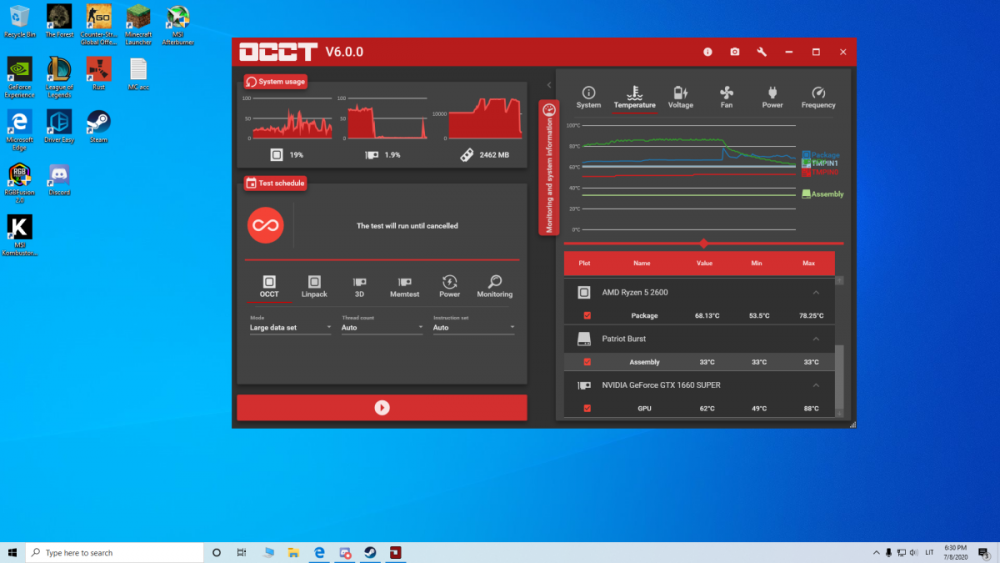This screenshot has width=1000, height=563.
Task: Collapse the monitoring panel with left chevron
Action: click(x=549, y=85)
